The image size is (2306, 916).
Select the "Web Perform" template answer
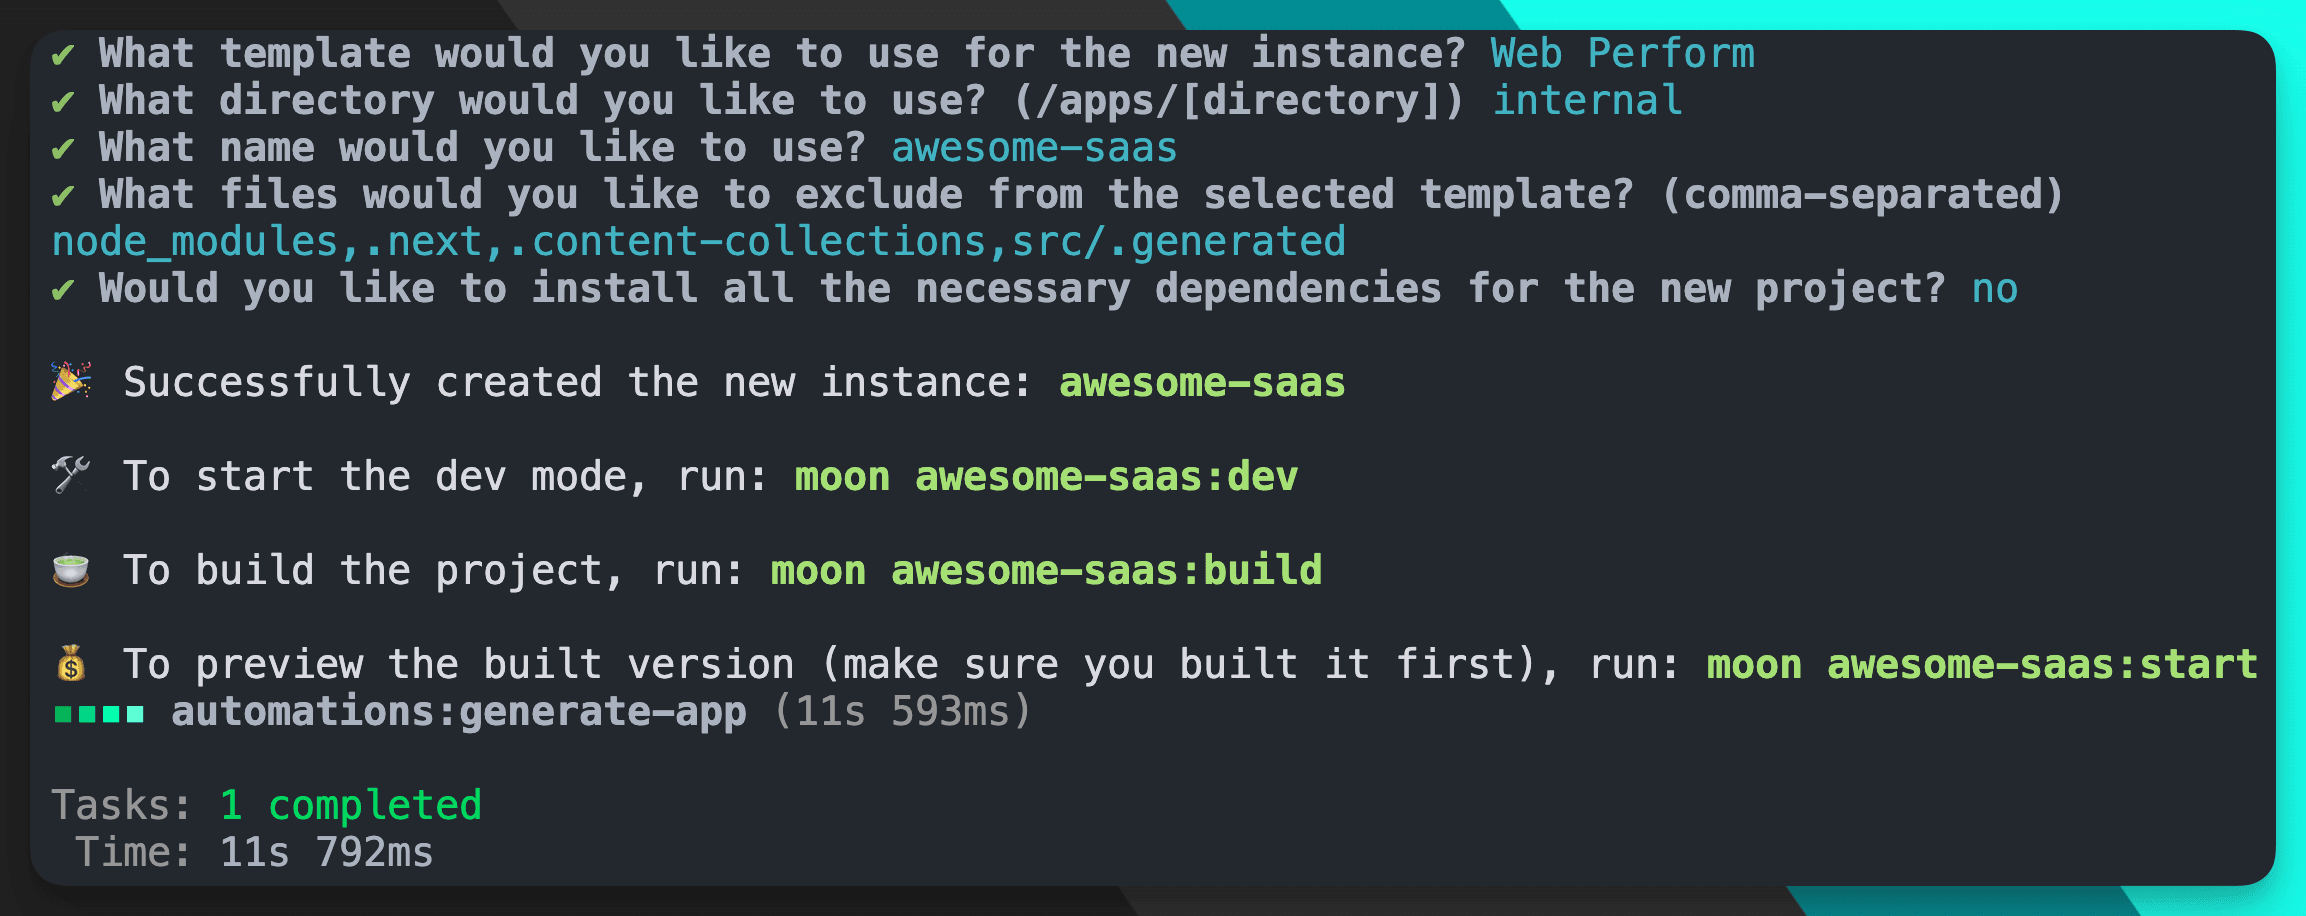click(1622, 54)
